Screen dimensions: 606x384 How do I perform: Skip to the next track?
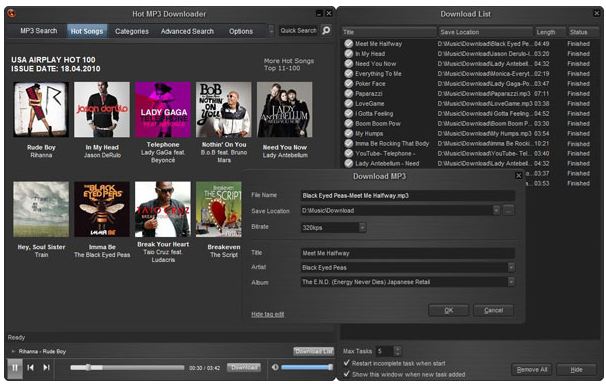pyautogui.click(x=46, y=367)
